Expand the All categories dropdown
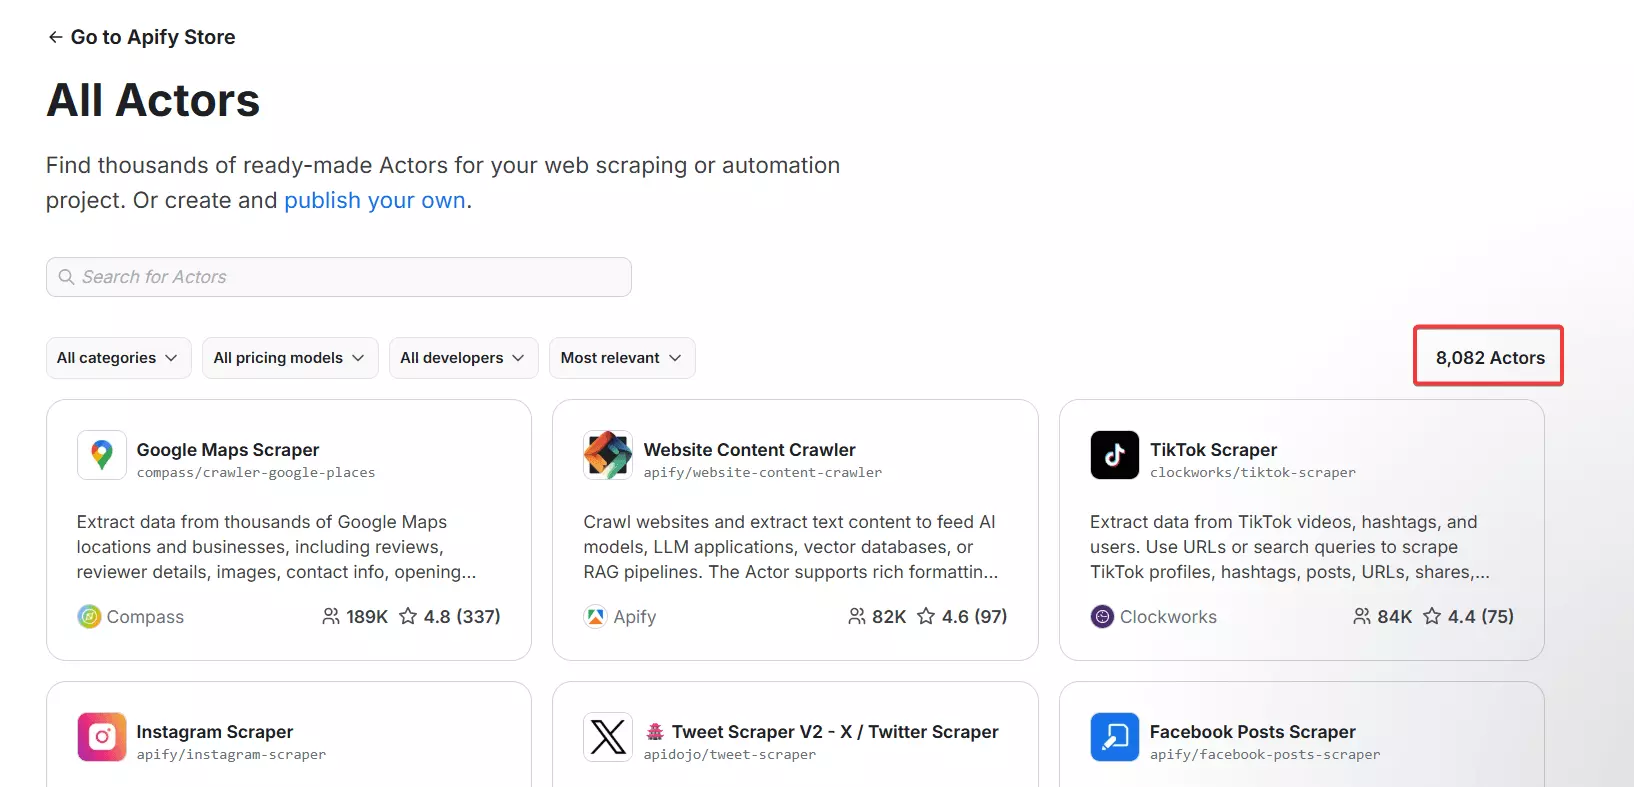The image size is (1634, 787). click(118, 358)
